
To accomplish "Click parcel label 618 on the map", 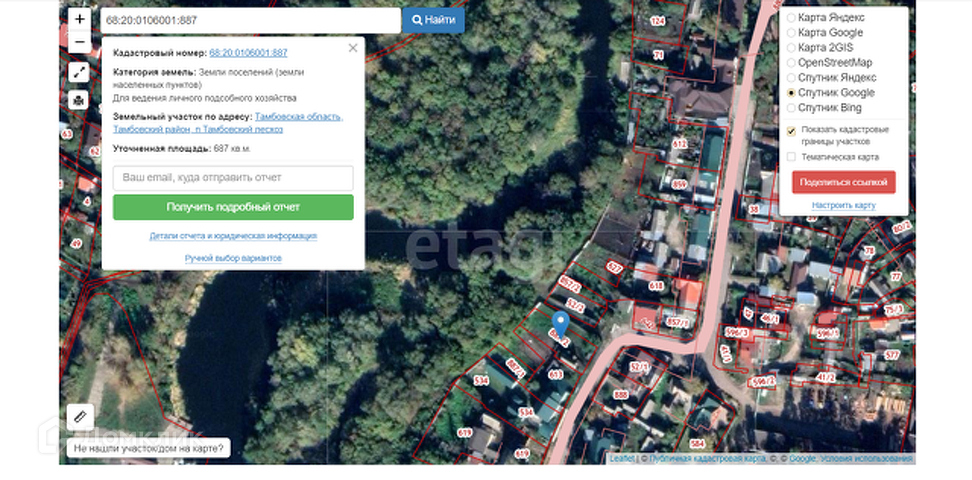I will click(x=656, y=286).
